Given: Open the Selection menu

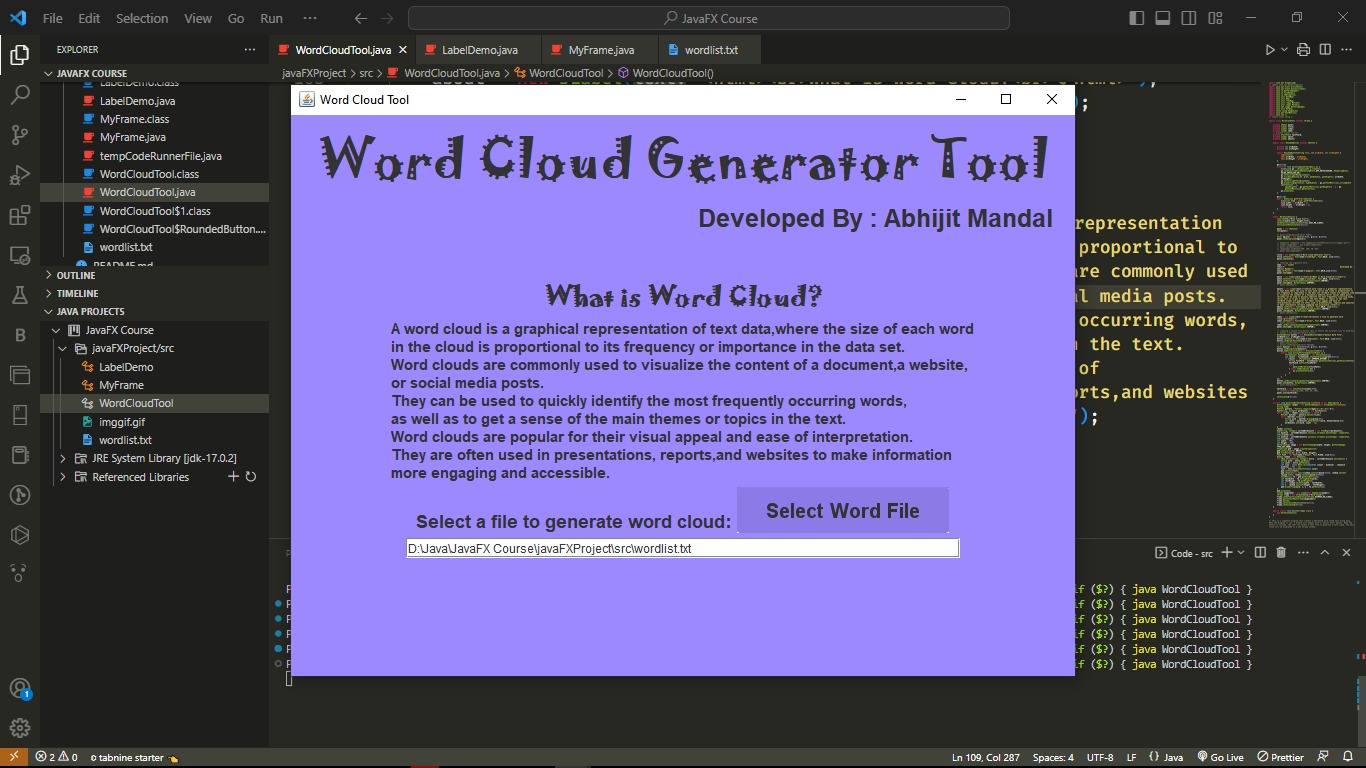Looking at the screenshot, I should pyautogui.click(x=142, y=18).
